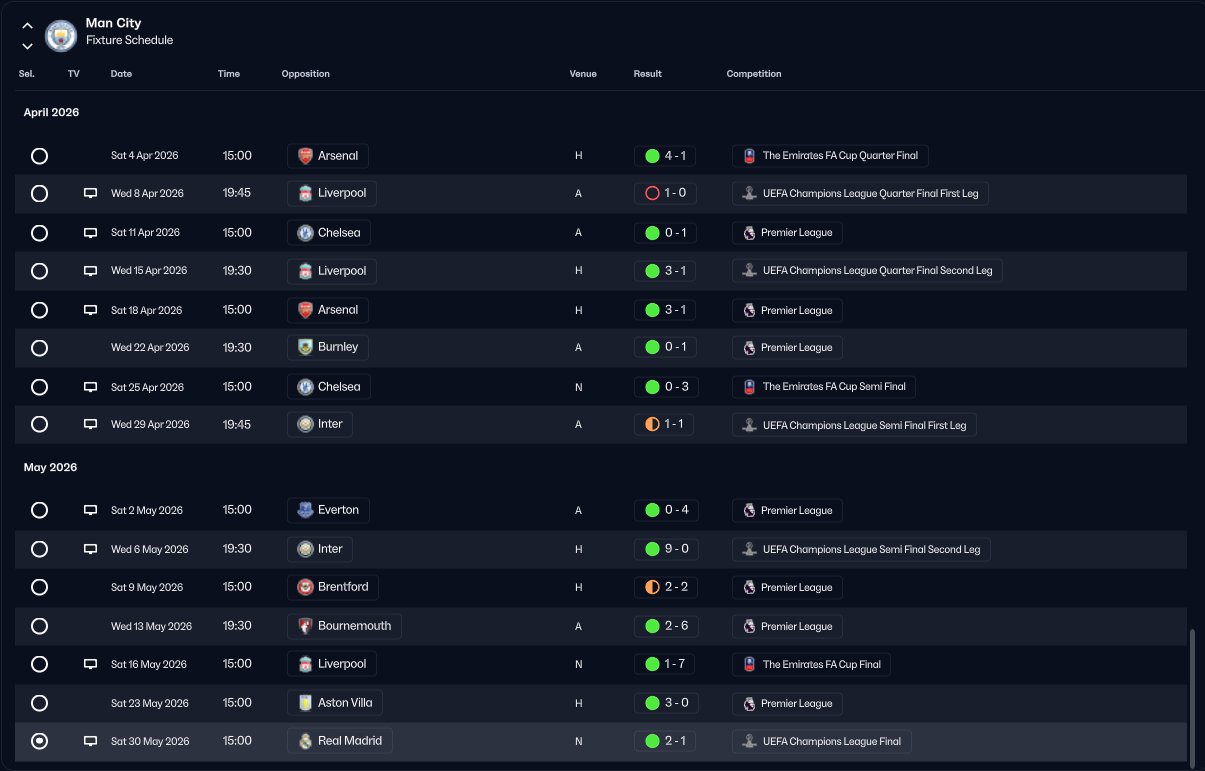Select the Wed 22 Apr Burnley fixture radio

pos(39,348)
